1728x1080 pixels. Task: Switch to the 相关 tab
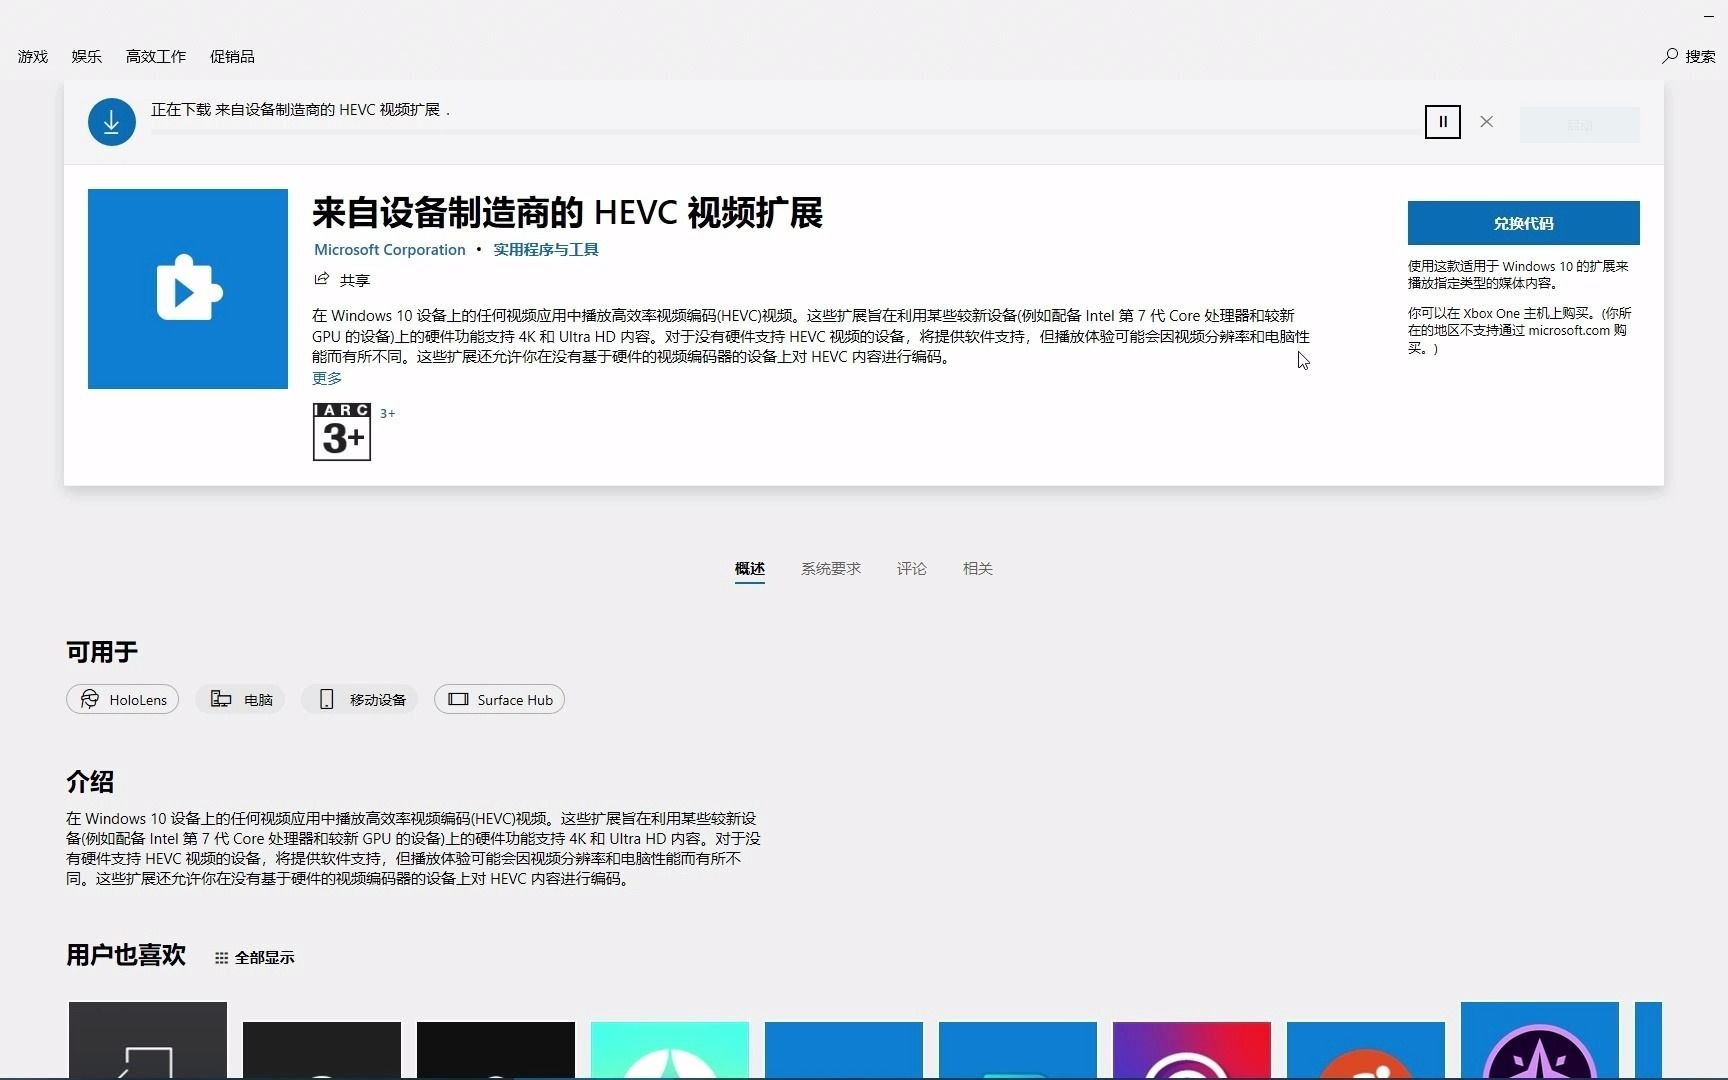(x=978, y=569)
